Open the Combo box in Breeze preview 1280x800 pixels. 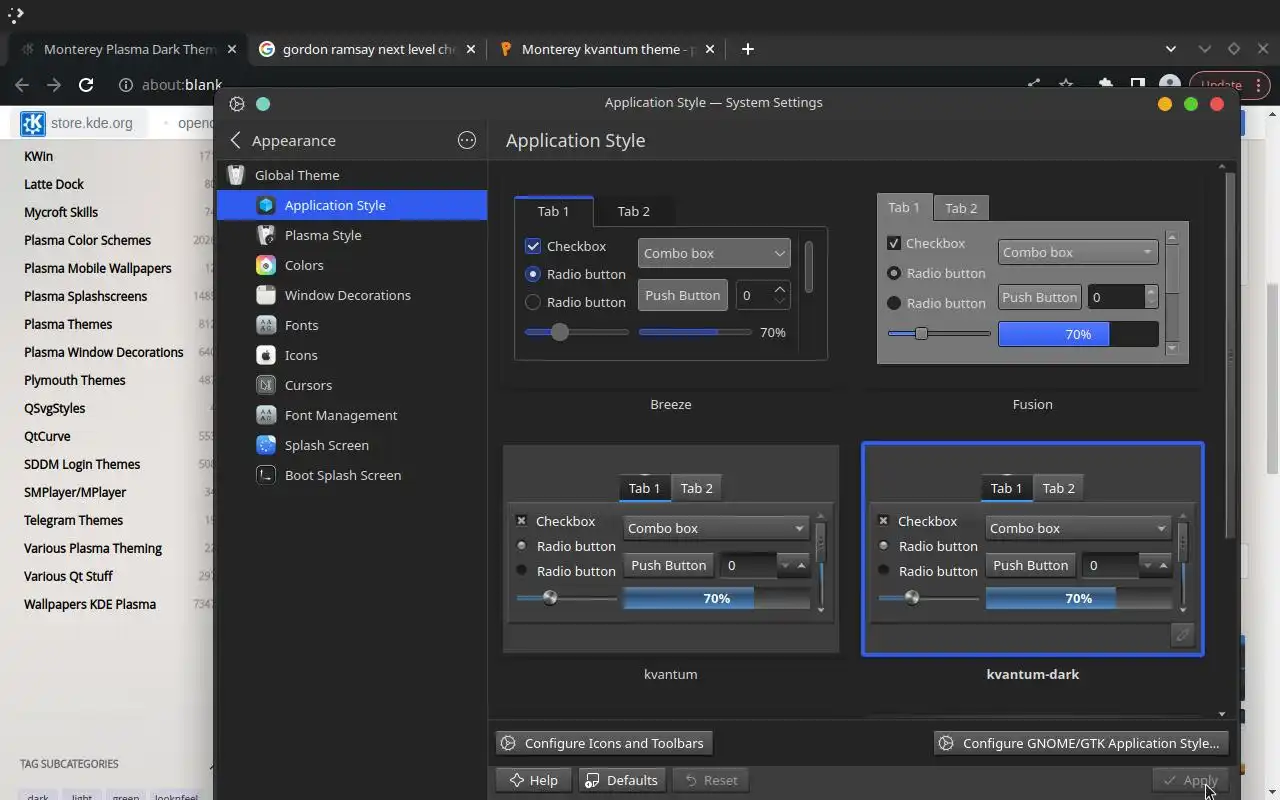(714, 253)
